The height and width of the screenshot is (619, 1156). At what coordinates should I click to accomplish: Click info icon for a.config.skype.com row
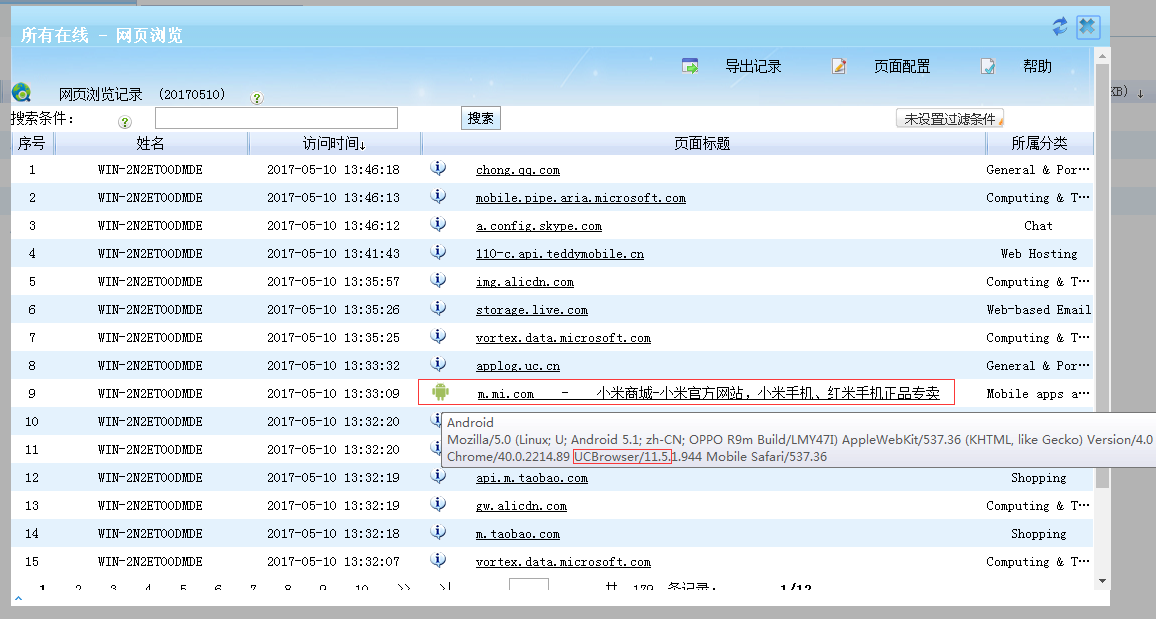(x=438, y=224)
